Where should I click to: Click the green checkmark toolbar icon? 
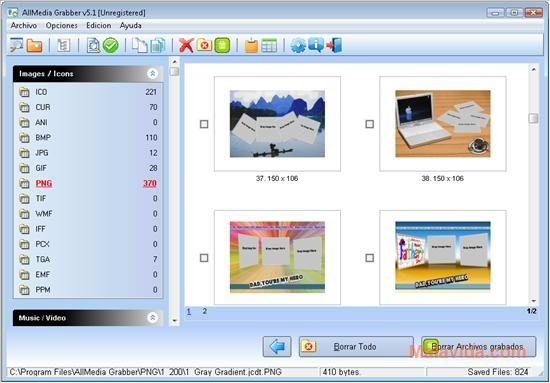pyautogui.click(x=111, y=46)
